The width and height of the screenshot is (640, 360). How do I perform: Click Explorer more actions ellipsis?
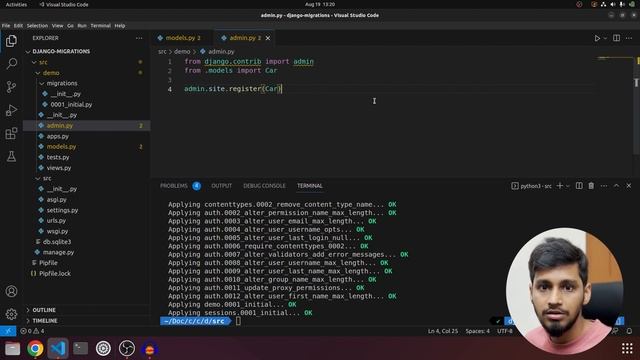[139, 38]
